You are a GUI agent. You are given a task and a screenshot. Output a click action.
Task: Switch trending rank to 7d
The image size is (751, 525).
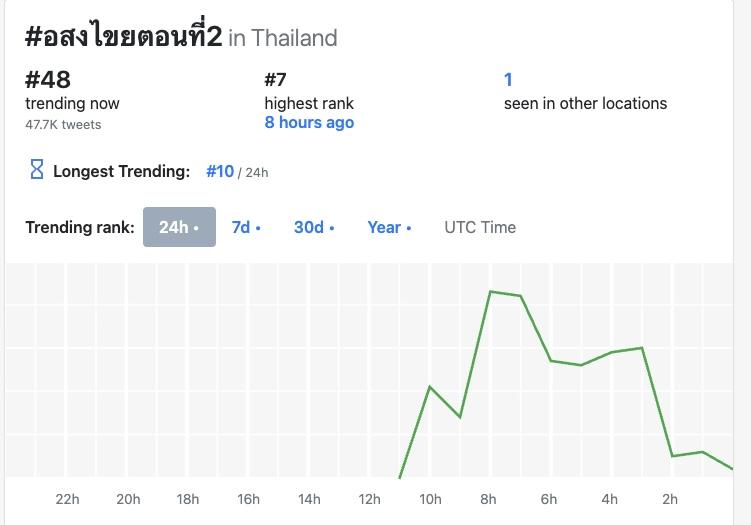pos(246,227)
